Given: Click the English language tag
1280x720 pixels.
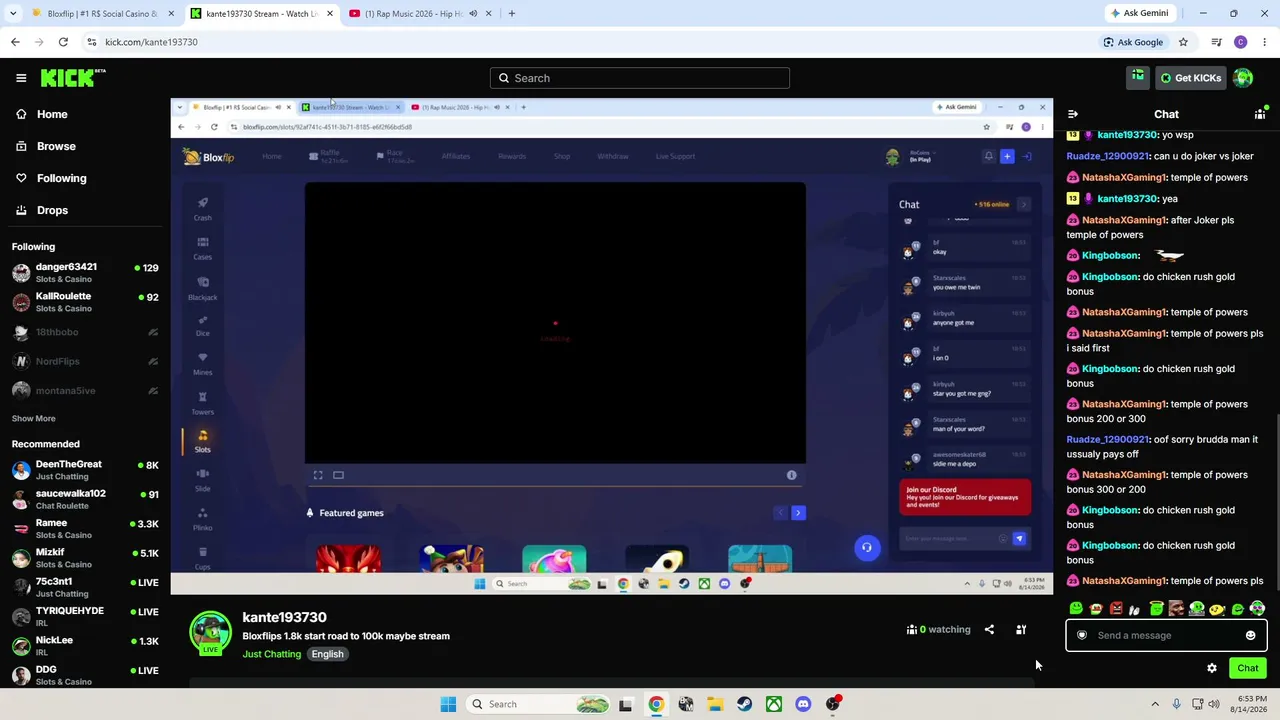Looking at the screenshot, I should coord(327,654).
